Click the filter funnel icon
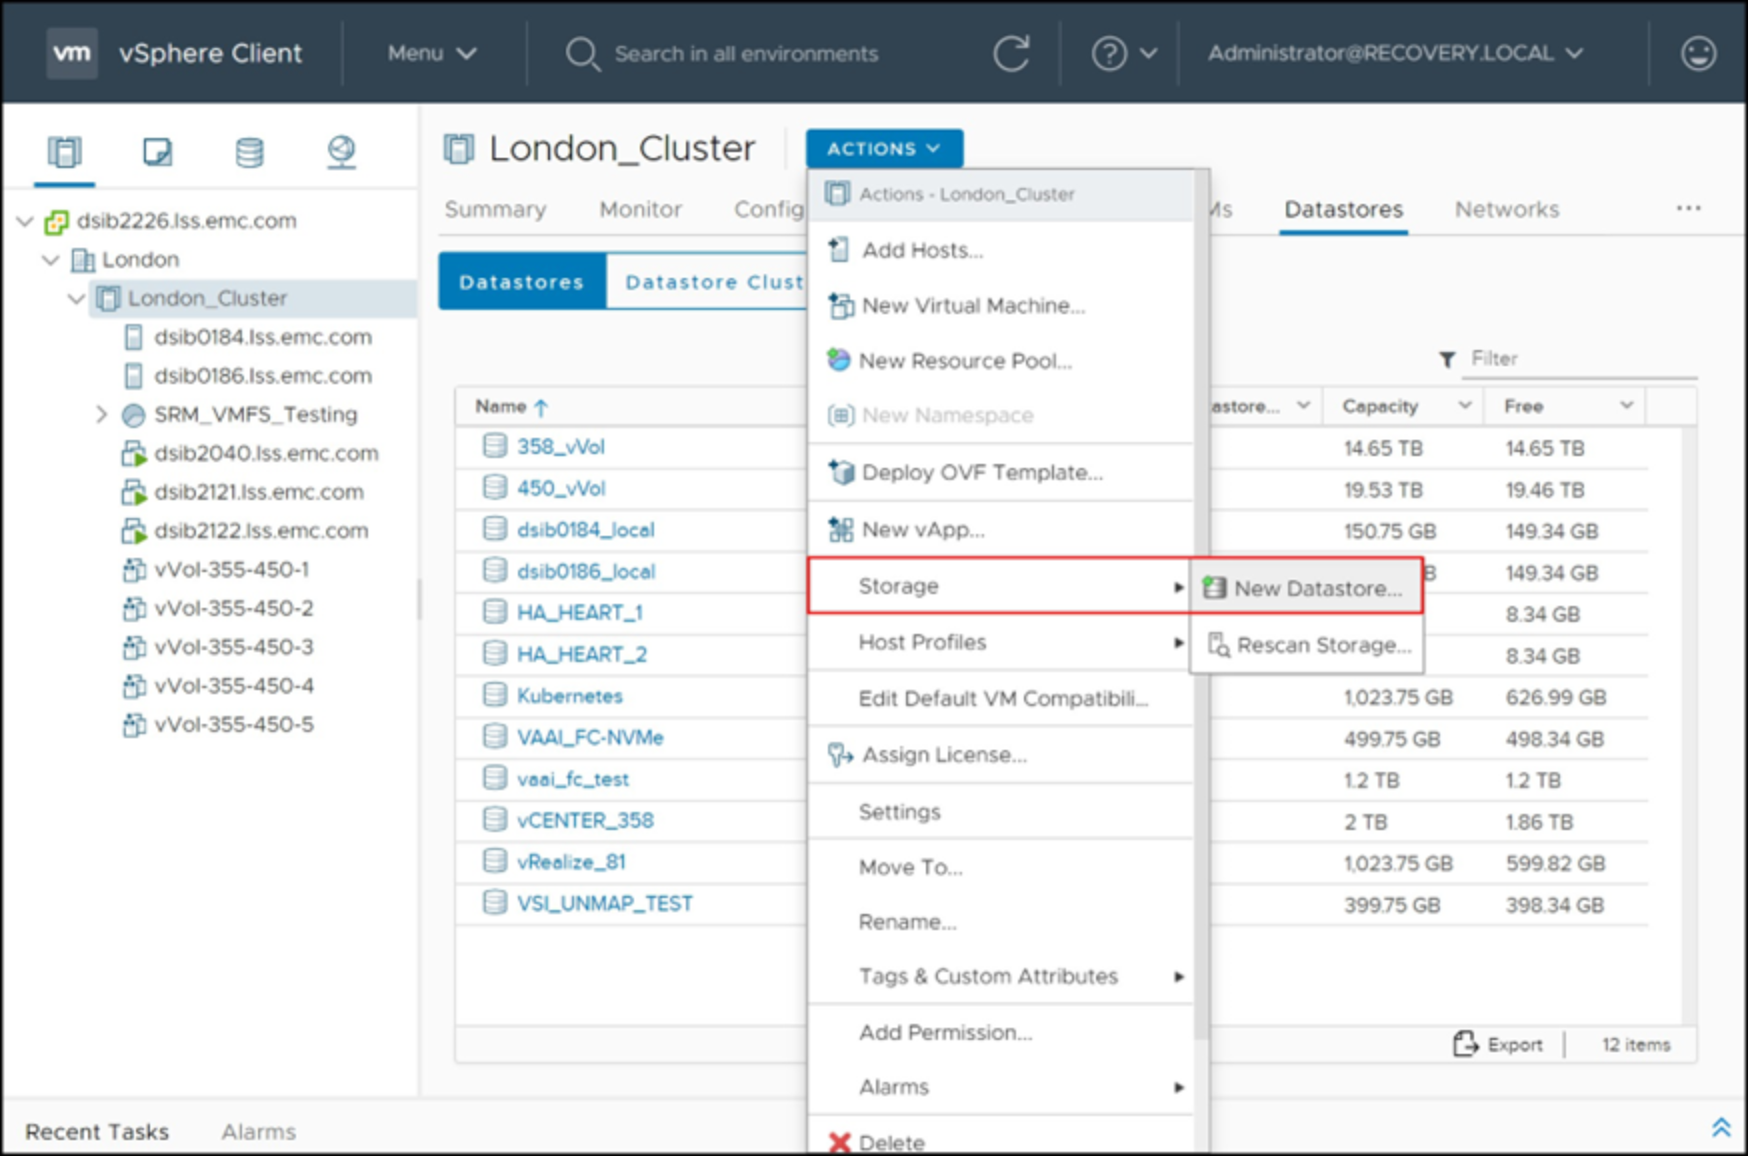Image resolution: width=1749 pixels, height=1157 pixels. 1446,359
